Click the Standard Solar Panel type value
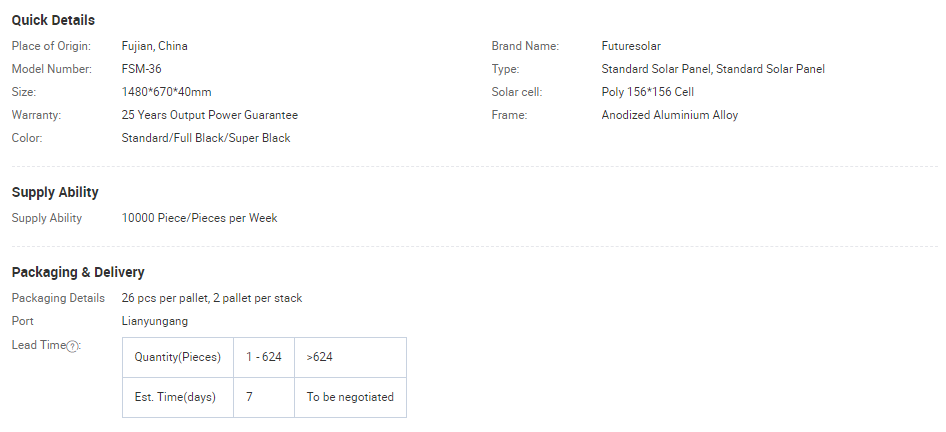This screenshot has width=946, height=432. [713, 69]
